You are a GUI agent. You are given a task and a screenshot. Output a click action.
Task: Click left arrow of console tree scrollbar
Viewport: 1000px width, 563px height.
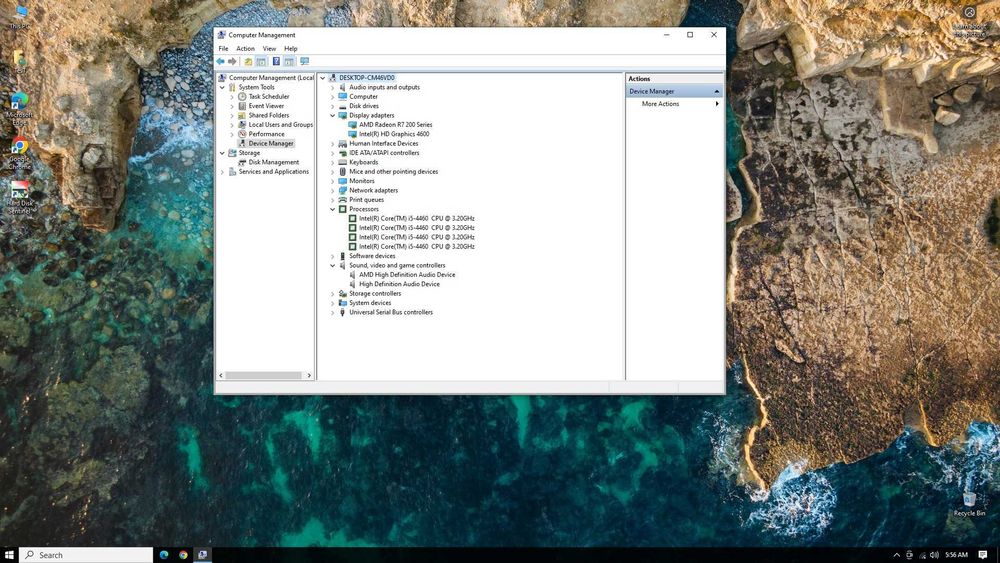(221, 376)
